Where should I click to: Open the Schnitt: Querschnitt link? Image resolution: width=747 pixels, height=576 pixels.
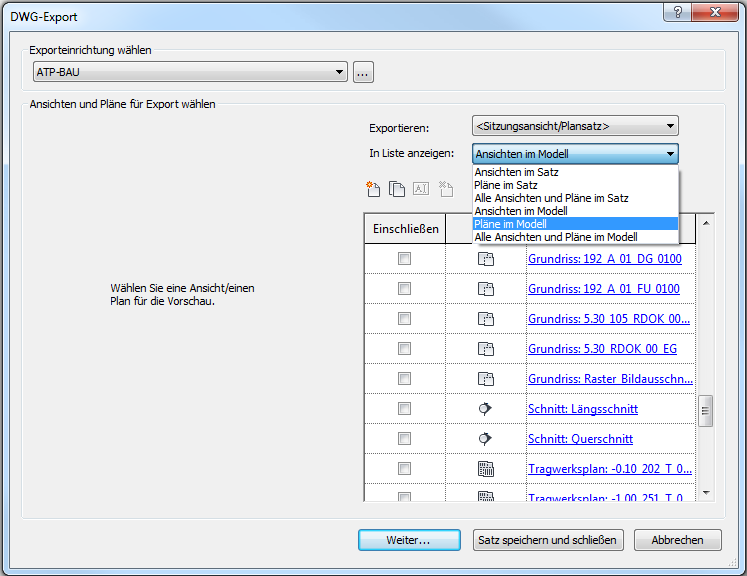click(x=580, y=439)
